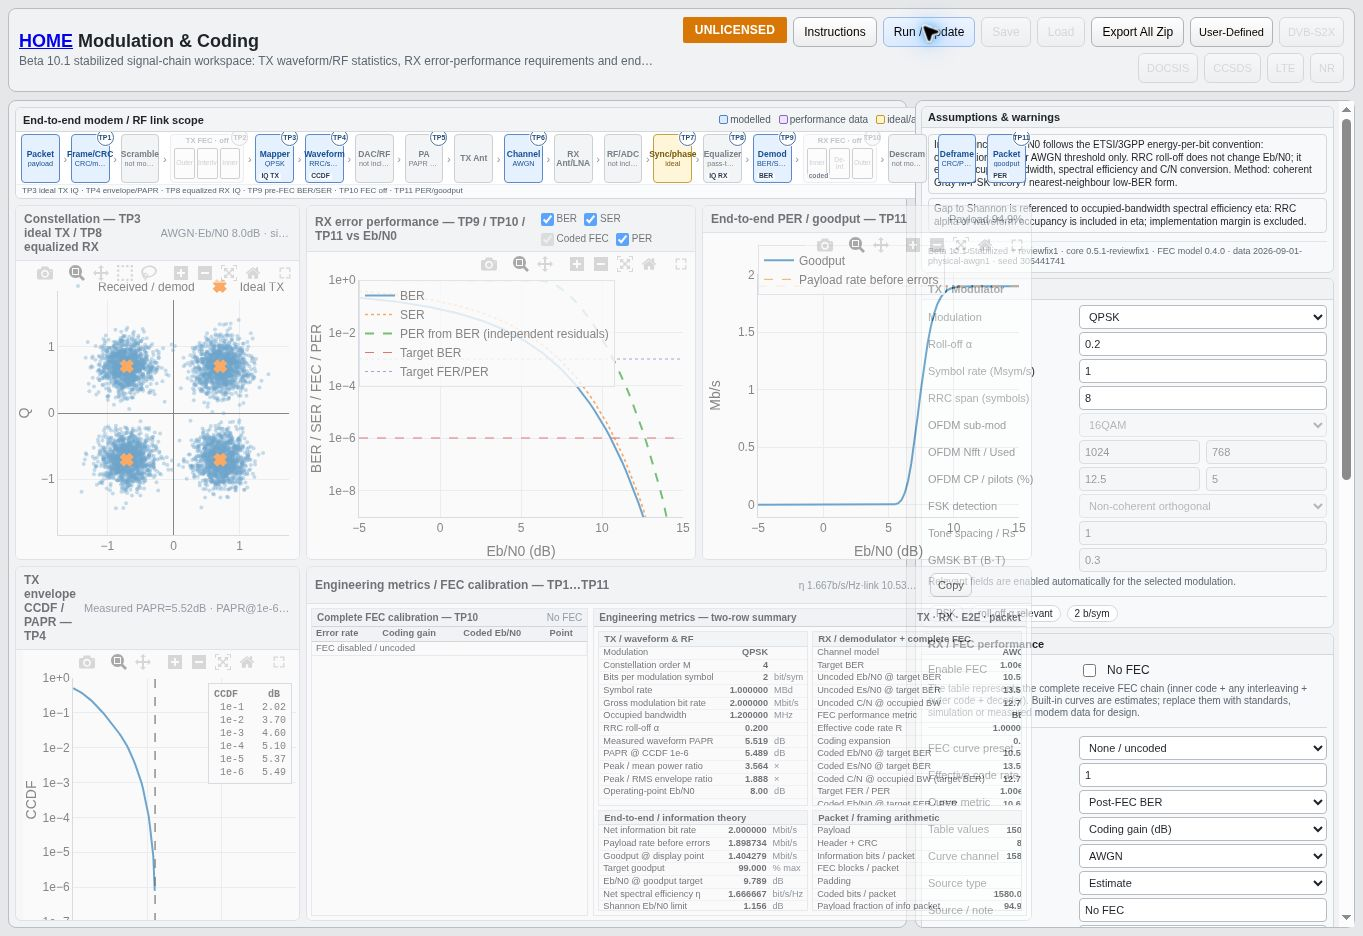Click the Instructions button
Image resolution: width=1363 pixels, height=936 pixels.
click(835, 32)
